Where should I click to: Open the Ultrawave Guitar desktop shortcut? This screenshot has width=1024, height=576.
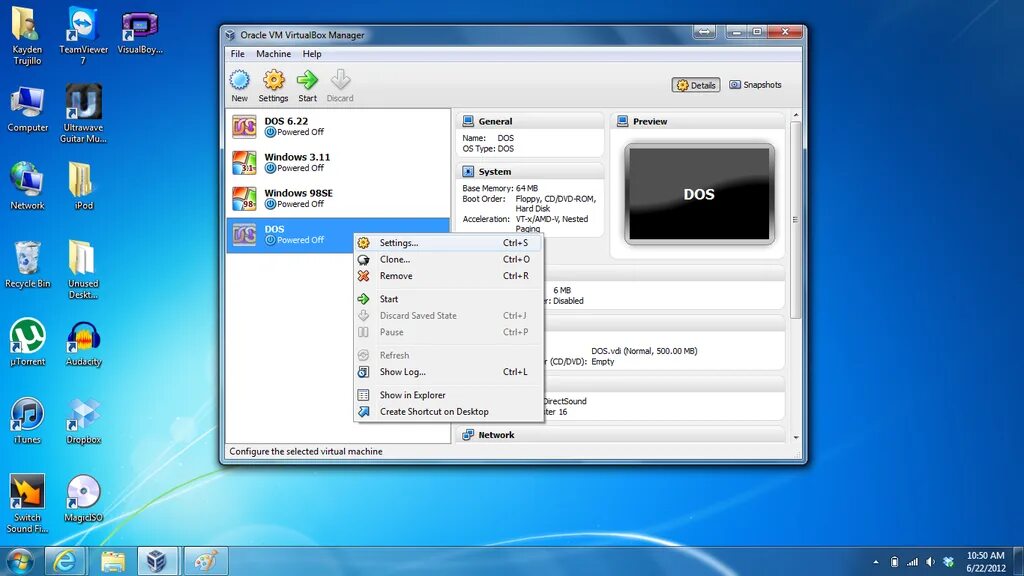click(x=83, y=114)
